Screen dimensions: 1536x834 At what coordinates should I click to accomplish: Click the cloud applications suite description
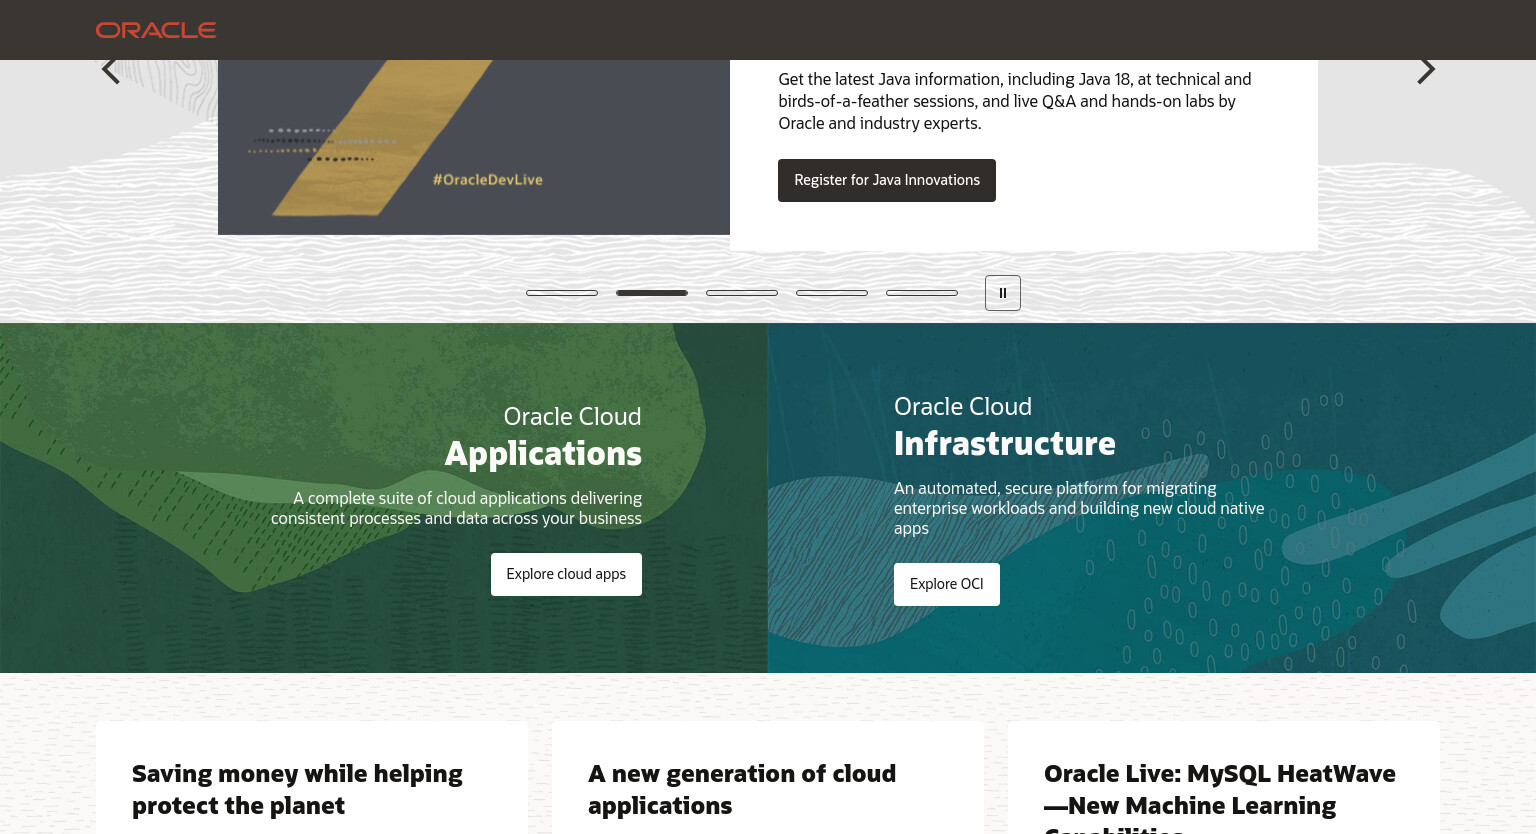pos(456,508)
